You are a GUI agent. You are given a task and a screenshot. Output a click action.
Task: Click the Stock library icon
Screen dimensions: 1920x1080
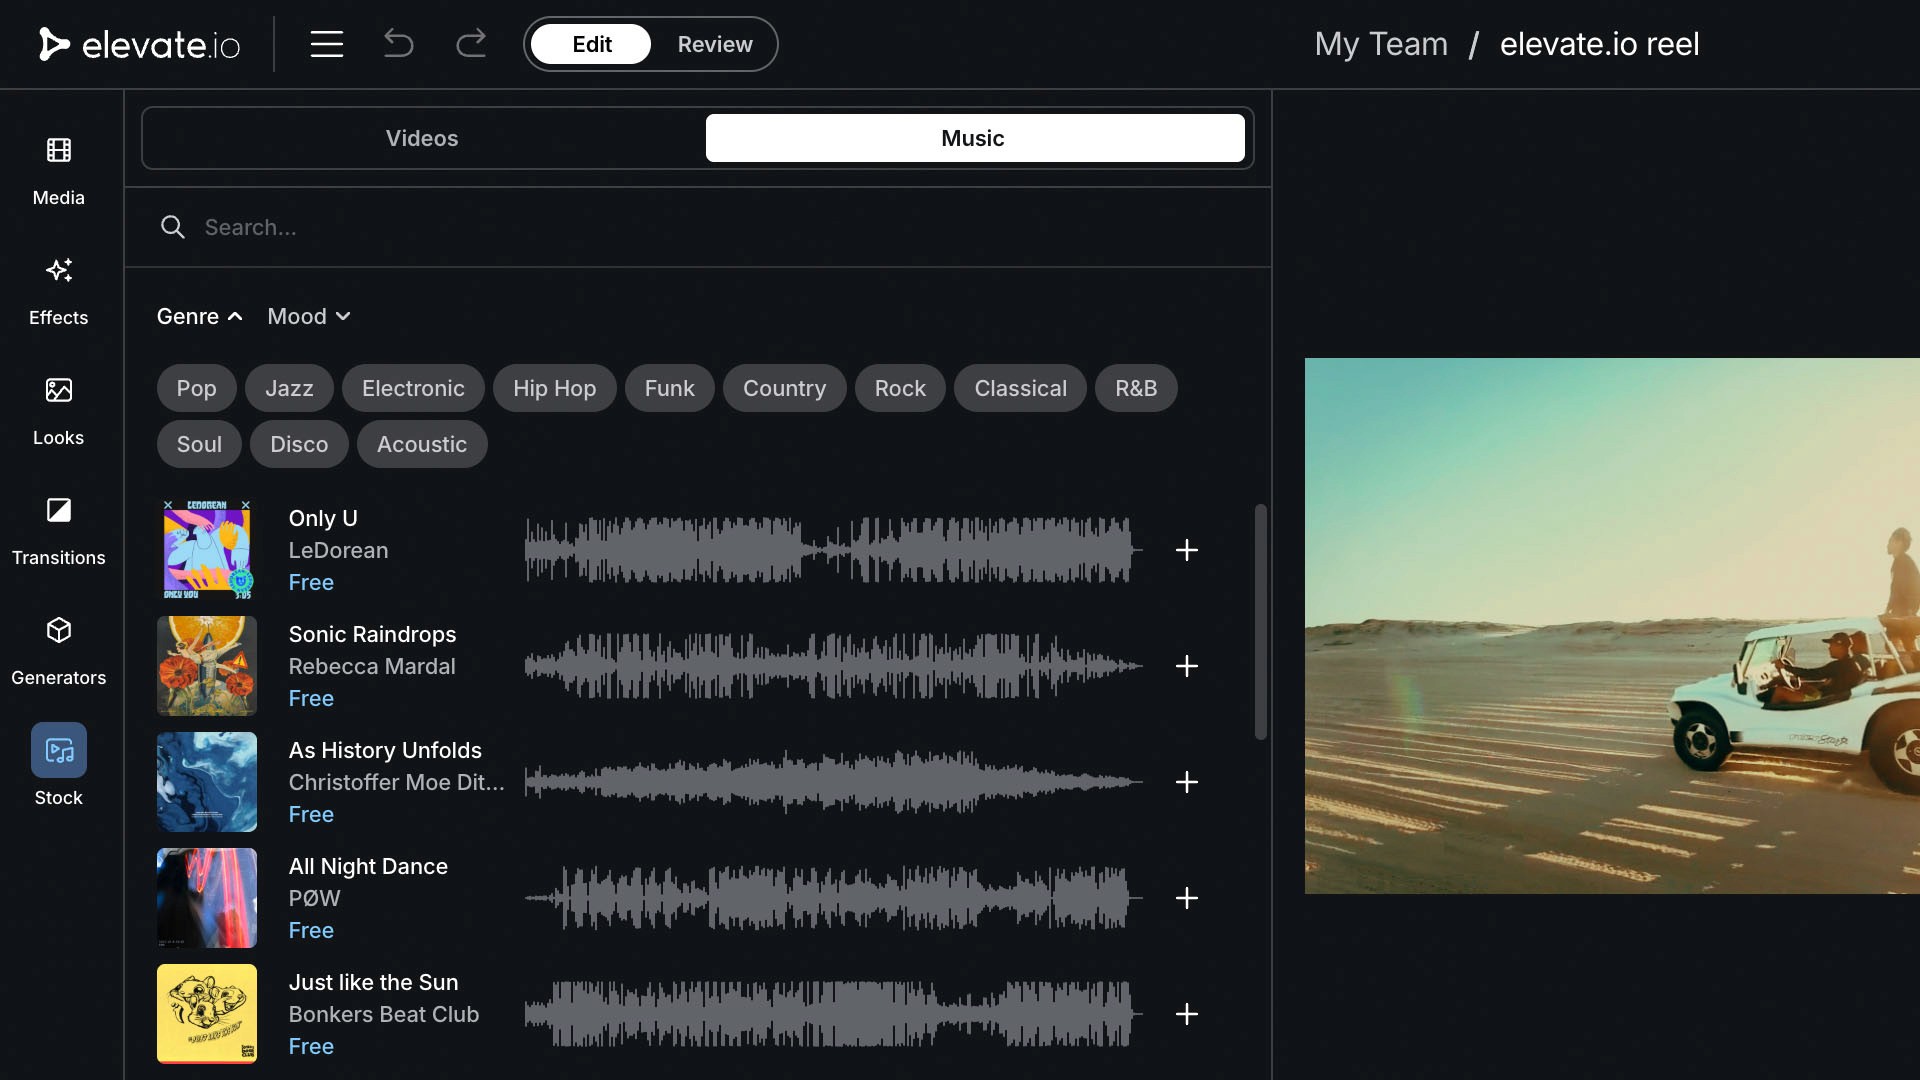click(x=58, y=751)
